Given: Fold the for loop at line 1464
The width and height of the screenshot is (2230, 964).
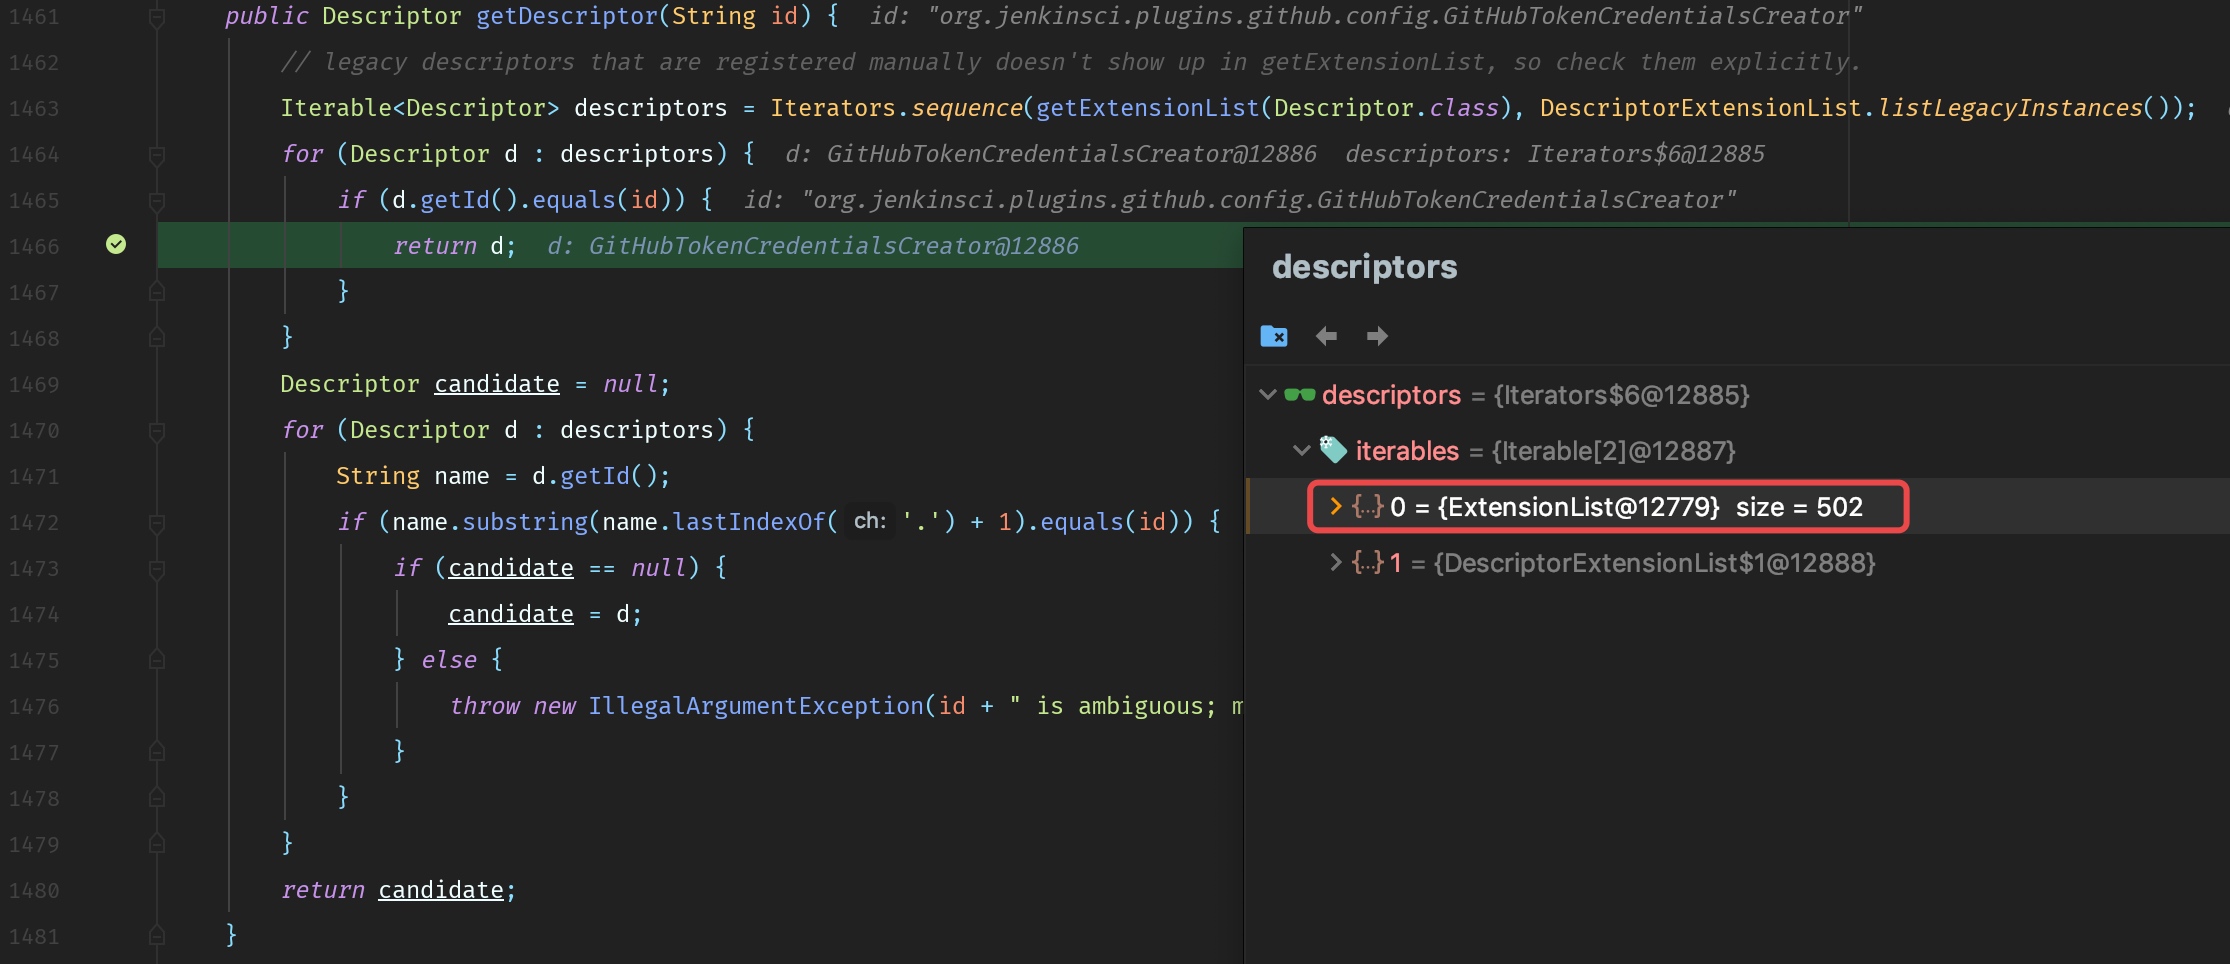Looking at the screenshot, I should 157,155.
